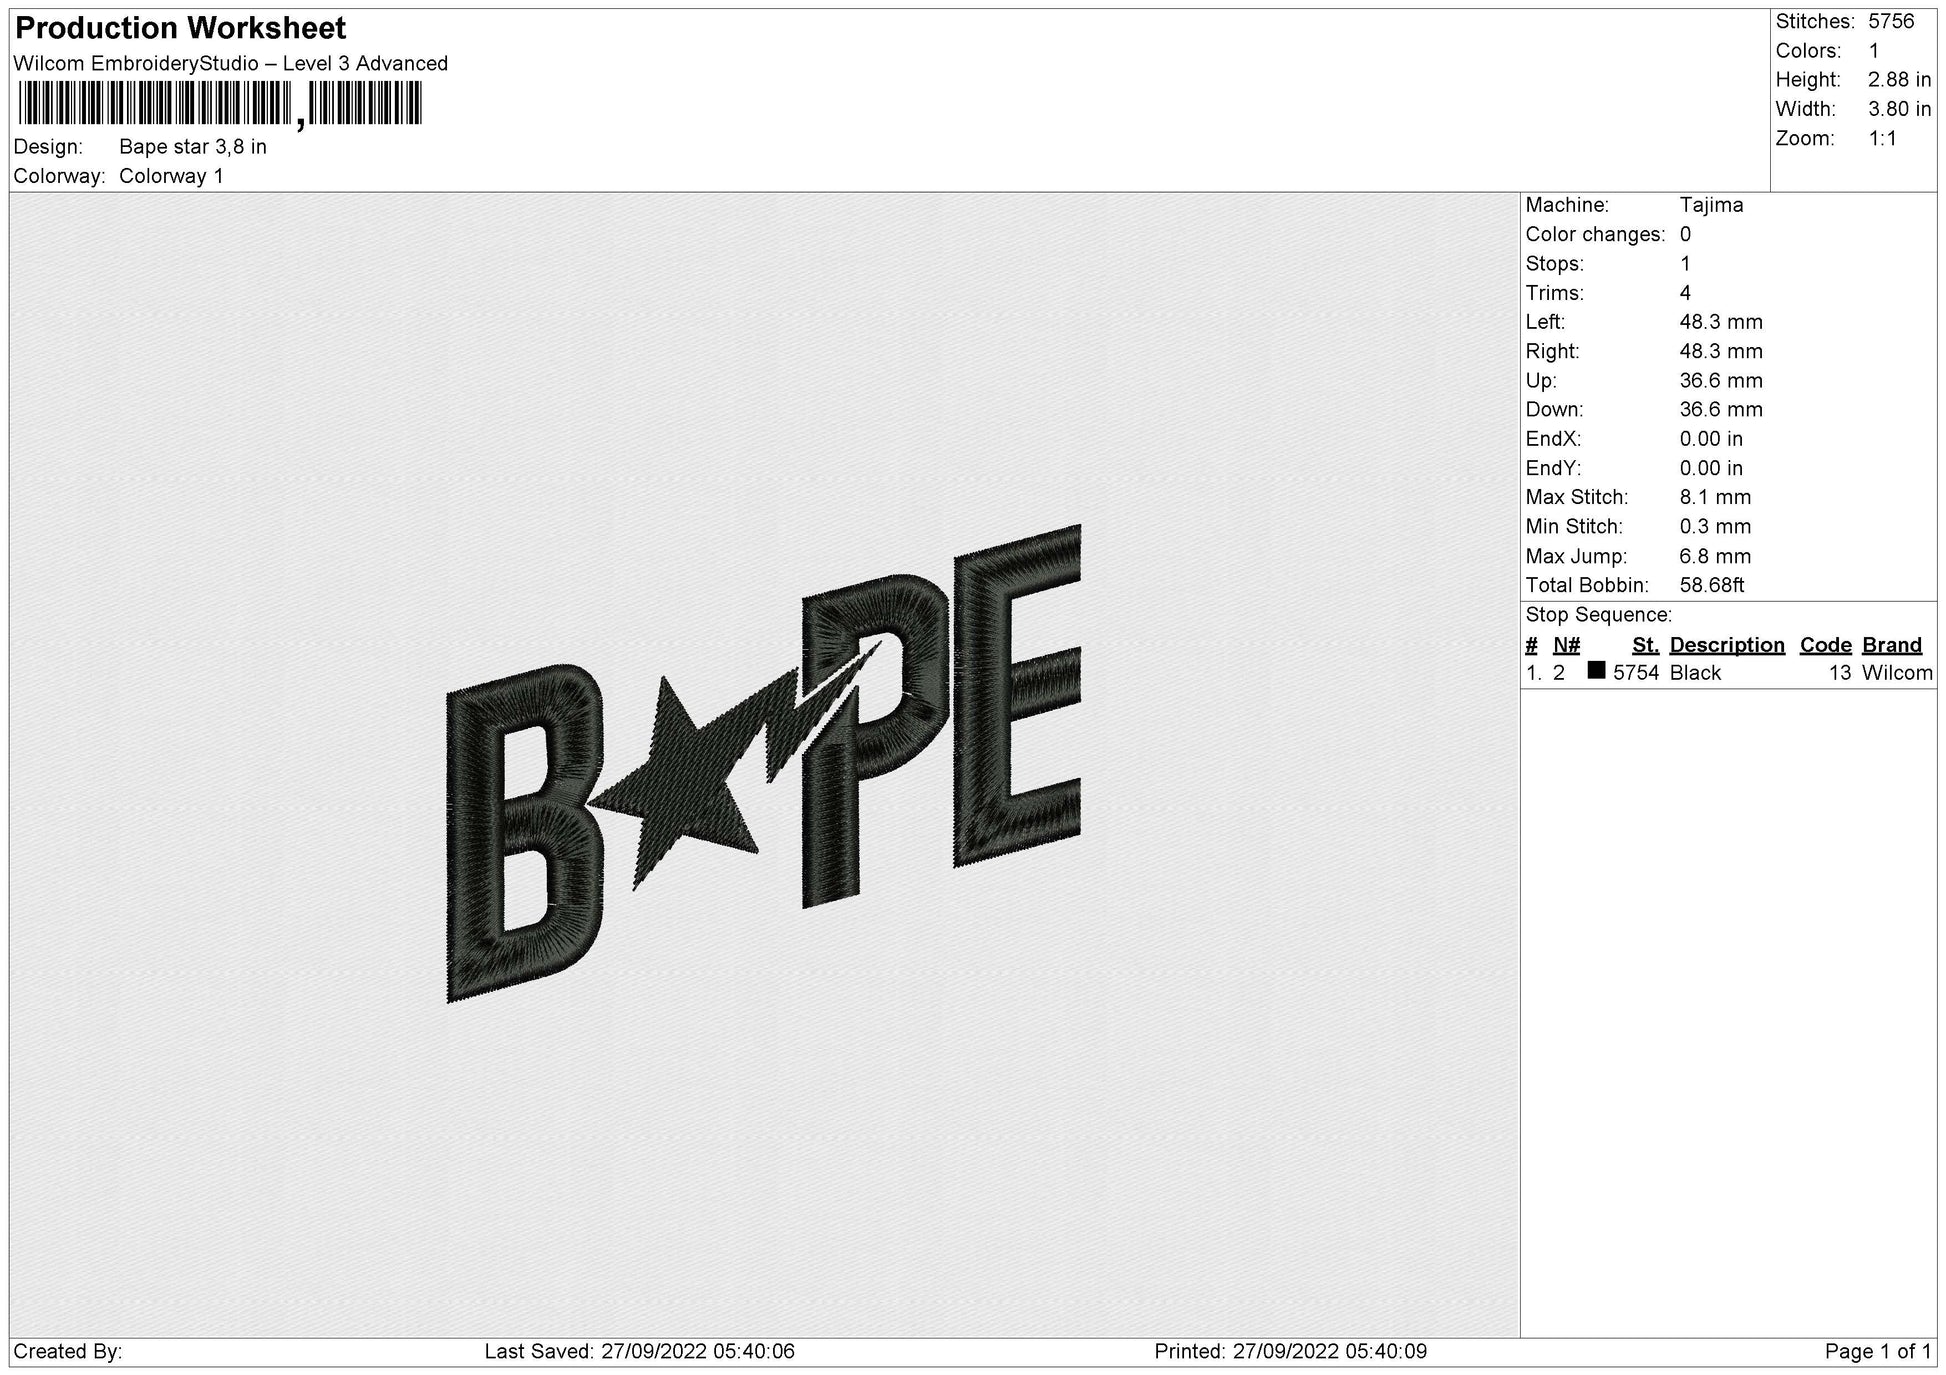The width and height of the screenshot is (1946, 1375).
Task: Click the 'Min Stitch:' label
Action: tap(1574, 526)
